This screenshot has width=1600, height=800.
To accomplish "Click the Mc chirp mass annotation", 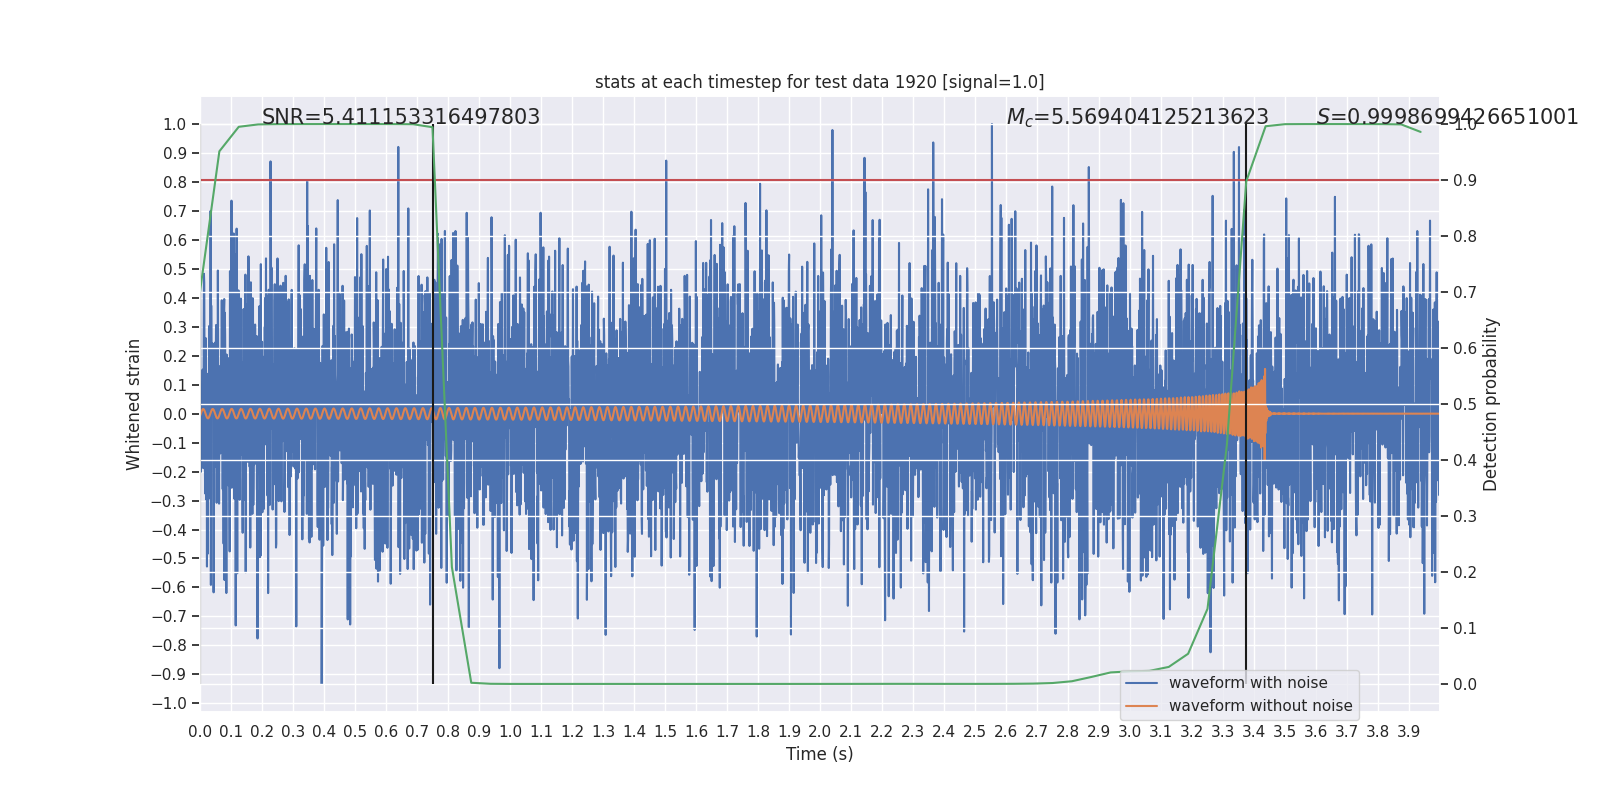I will pyautogui.click(x=1137, y=117).
